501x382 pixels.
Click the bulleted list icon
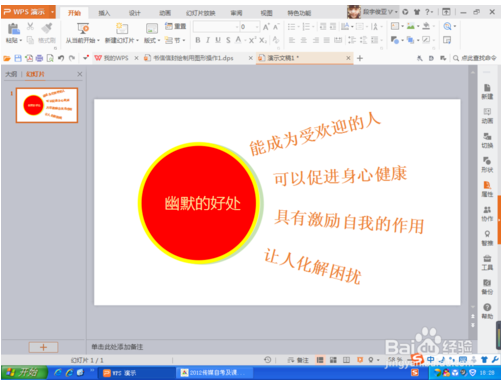pos(291,27)
